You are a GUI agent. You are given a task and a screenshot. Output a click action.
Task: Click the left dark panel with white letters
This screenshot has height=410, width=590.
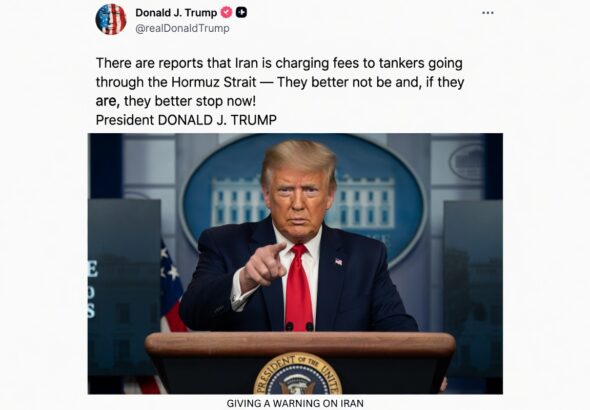click(125, 288)
